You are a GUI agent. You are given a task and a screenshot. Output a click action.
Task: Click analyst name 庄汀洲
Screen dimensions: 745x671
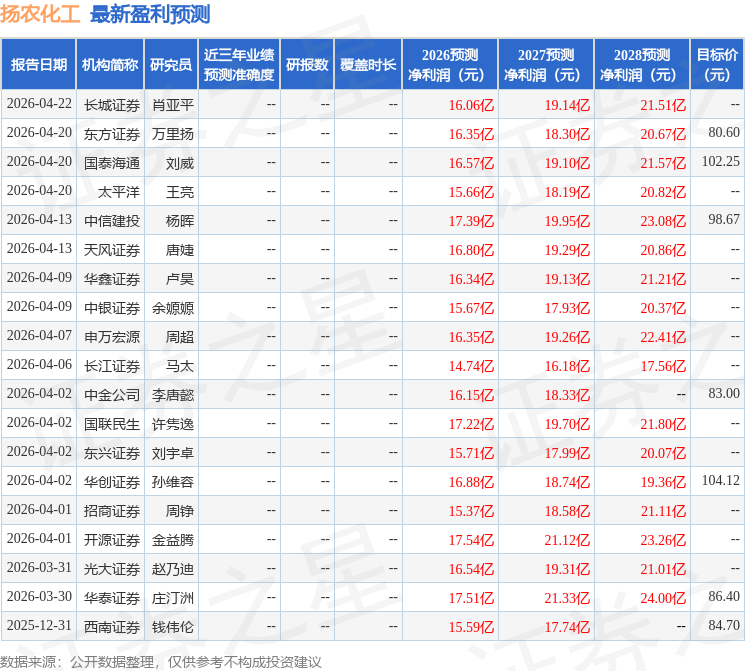coord(173,598)
